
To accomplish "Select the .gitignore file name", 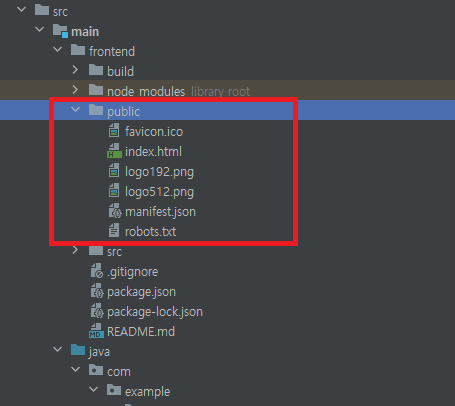I will click(133, 272).
